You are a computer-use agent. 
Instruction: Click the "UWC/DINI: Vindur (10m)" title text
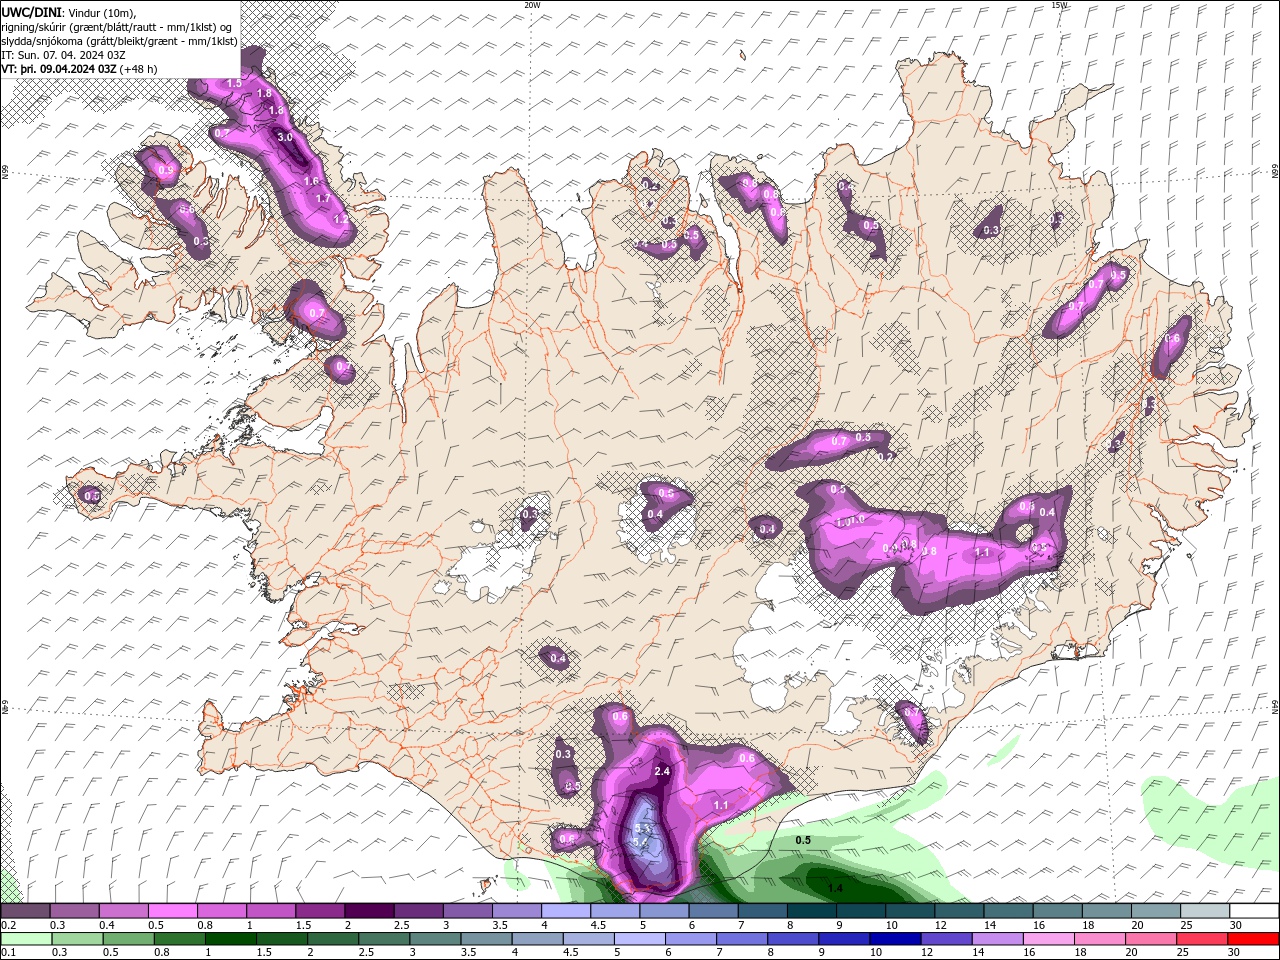coord(68,12)
